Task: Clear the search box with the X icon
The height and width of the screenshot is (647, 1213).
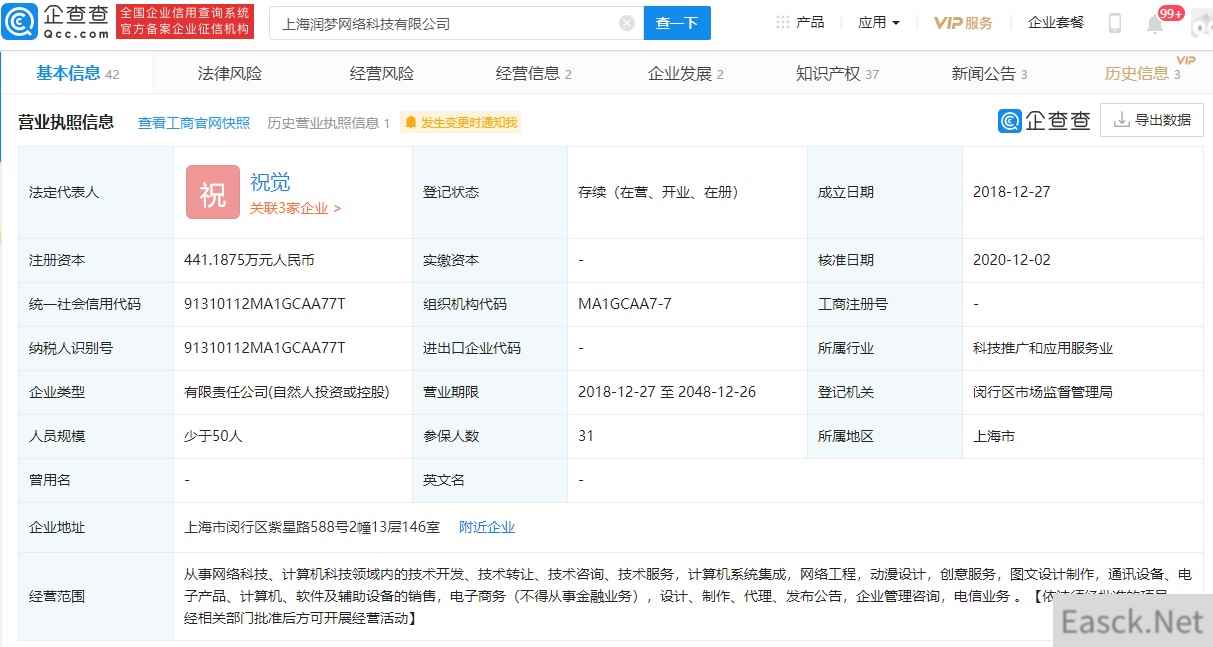Action: point(627,23)
